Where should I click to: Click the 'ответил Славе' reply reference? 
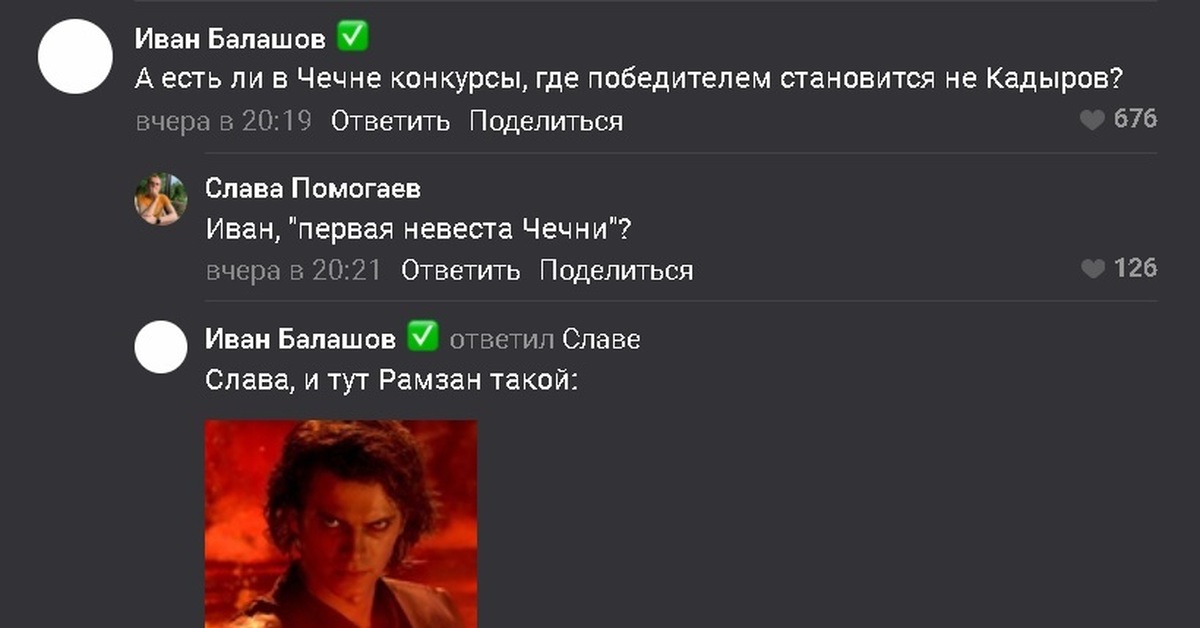click(x=545, y=340)
